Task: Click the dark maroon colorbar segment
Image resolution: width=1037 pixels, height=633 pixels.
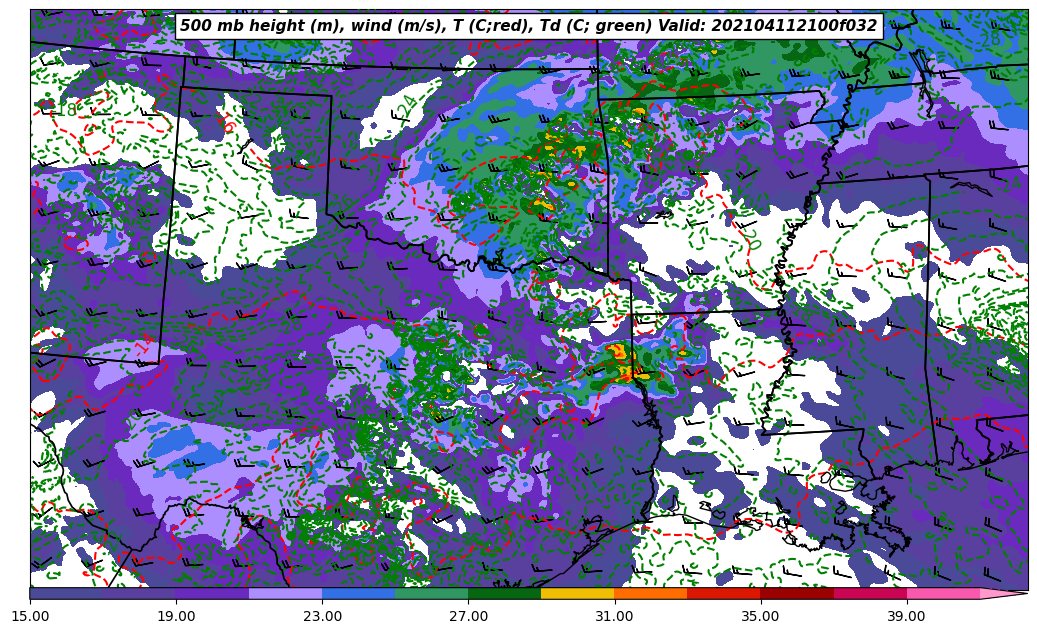Action: [x=796, y=593]
